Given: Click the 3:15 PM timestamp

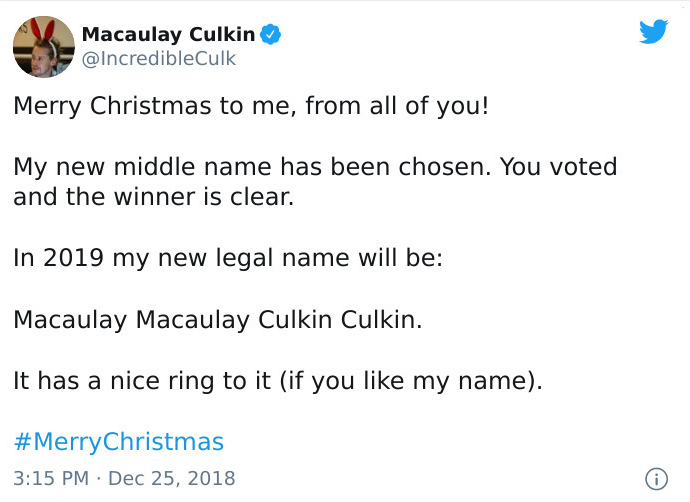Looking at the screenshot, I should [x=50, y=478].
